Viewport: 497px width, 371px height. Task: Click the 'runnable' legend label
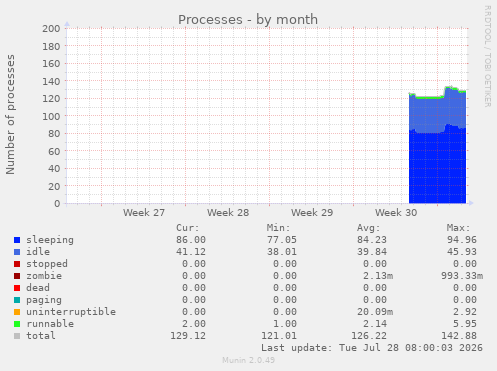(50, 324)
